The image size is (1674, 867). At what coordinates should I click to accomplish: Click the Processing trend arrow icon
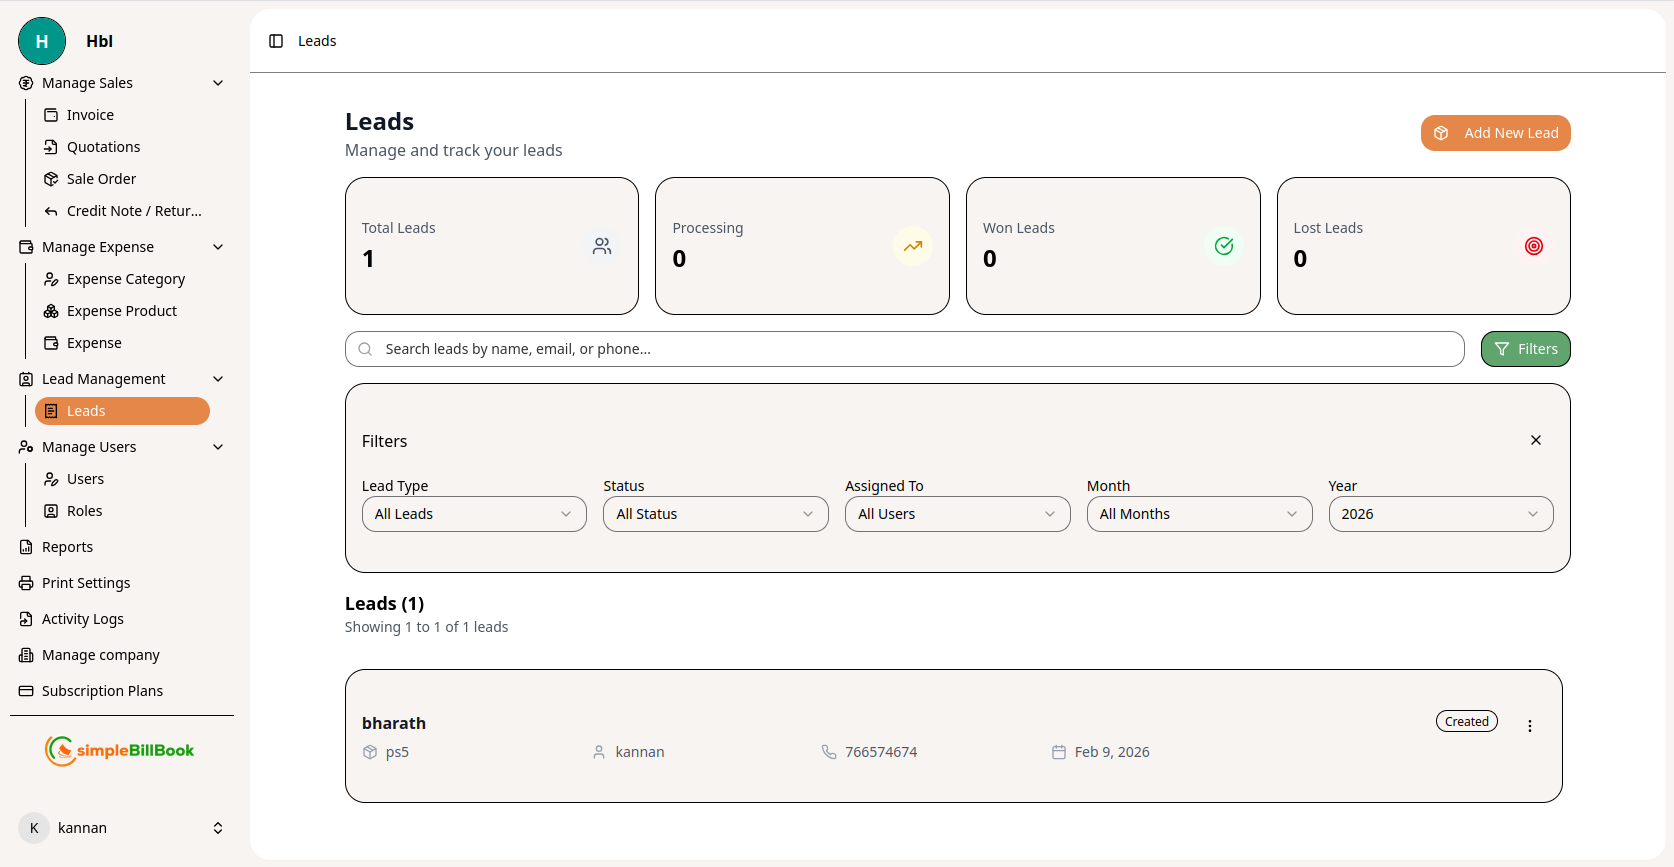pyautogui.click(x=912, y=246)
